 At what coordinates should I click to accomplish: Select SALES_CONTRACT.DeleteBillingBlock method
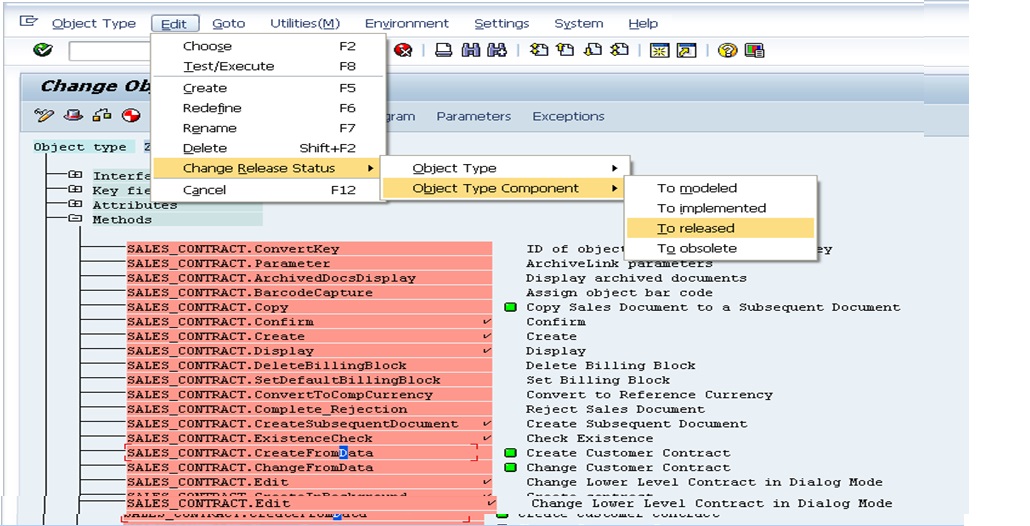coord(309,365)
